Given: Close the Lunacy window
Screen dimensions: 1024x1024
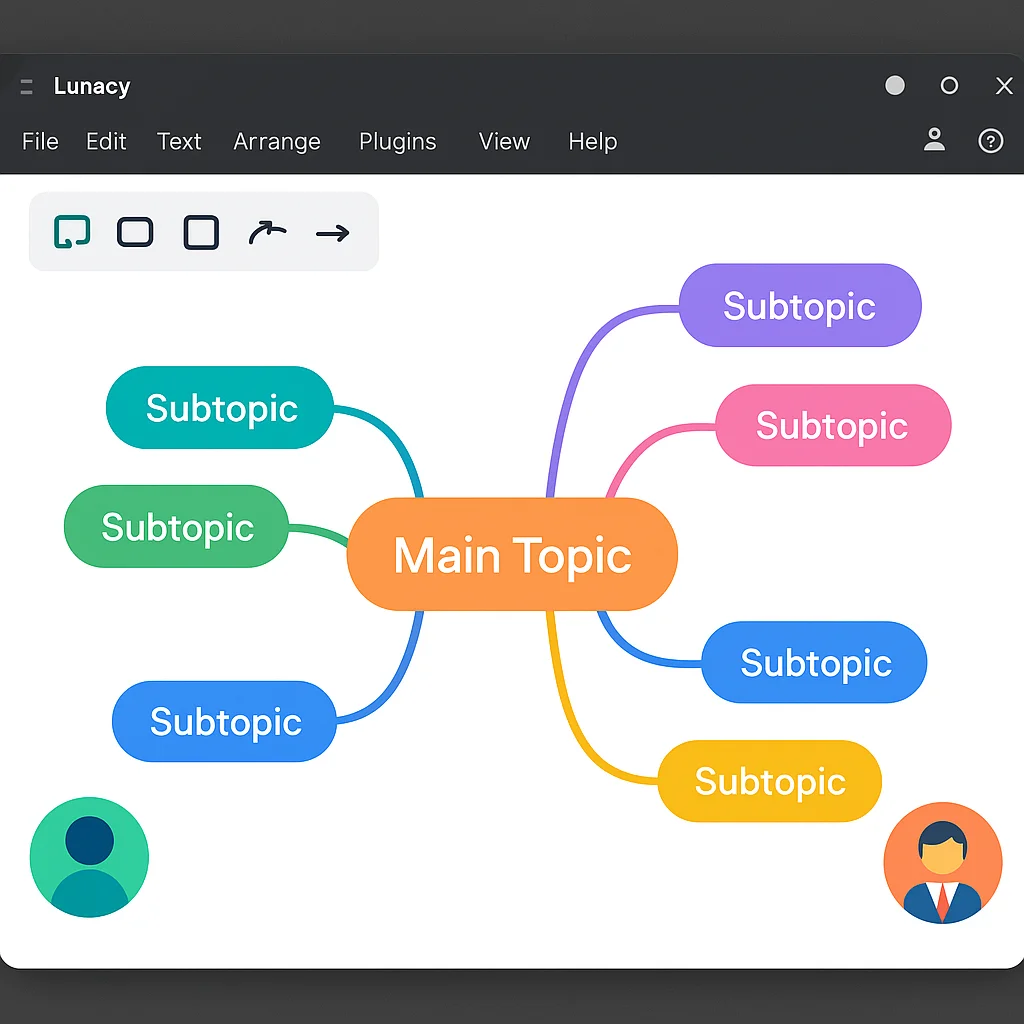Looking at the screenshot, I should [x=1004, y=86].
